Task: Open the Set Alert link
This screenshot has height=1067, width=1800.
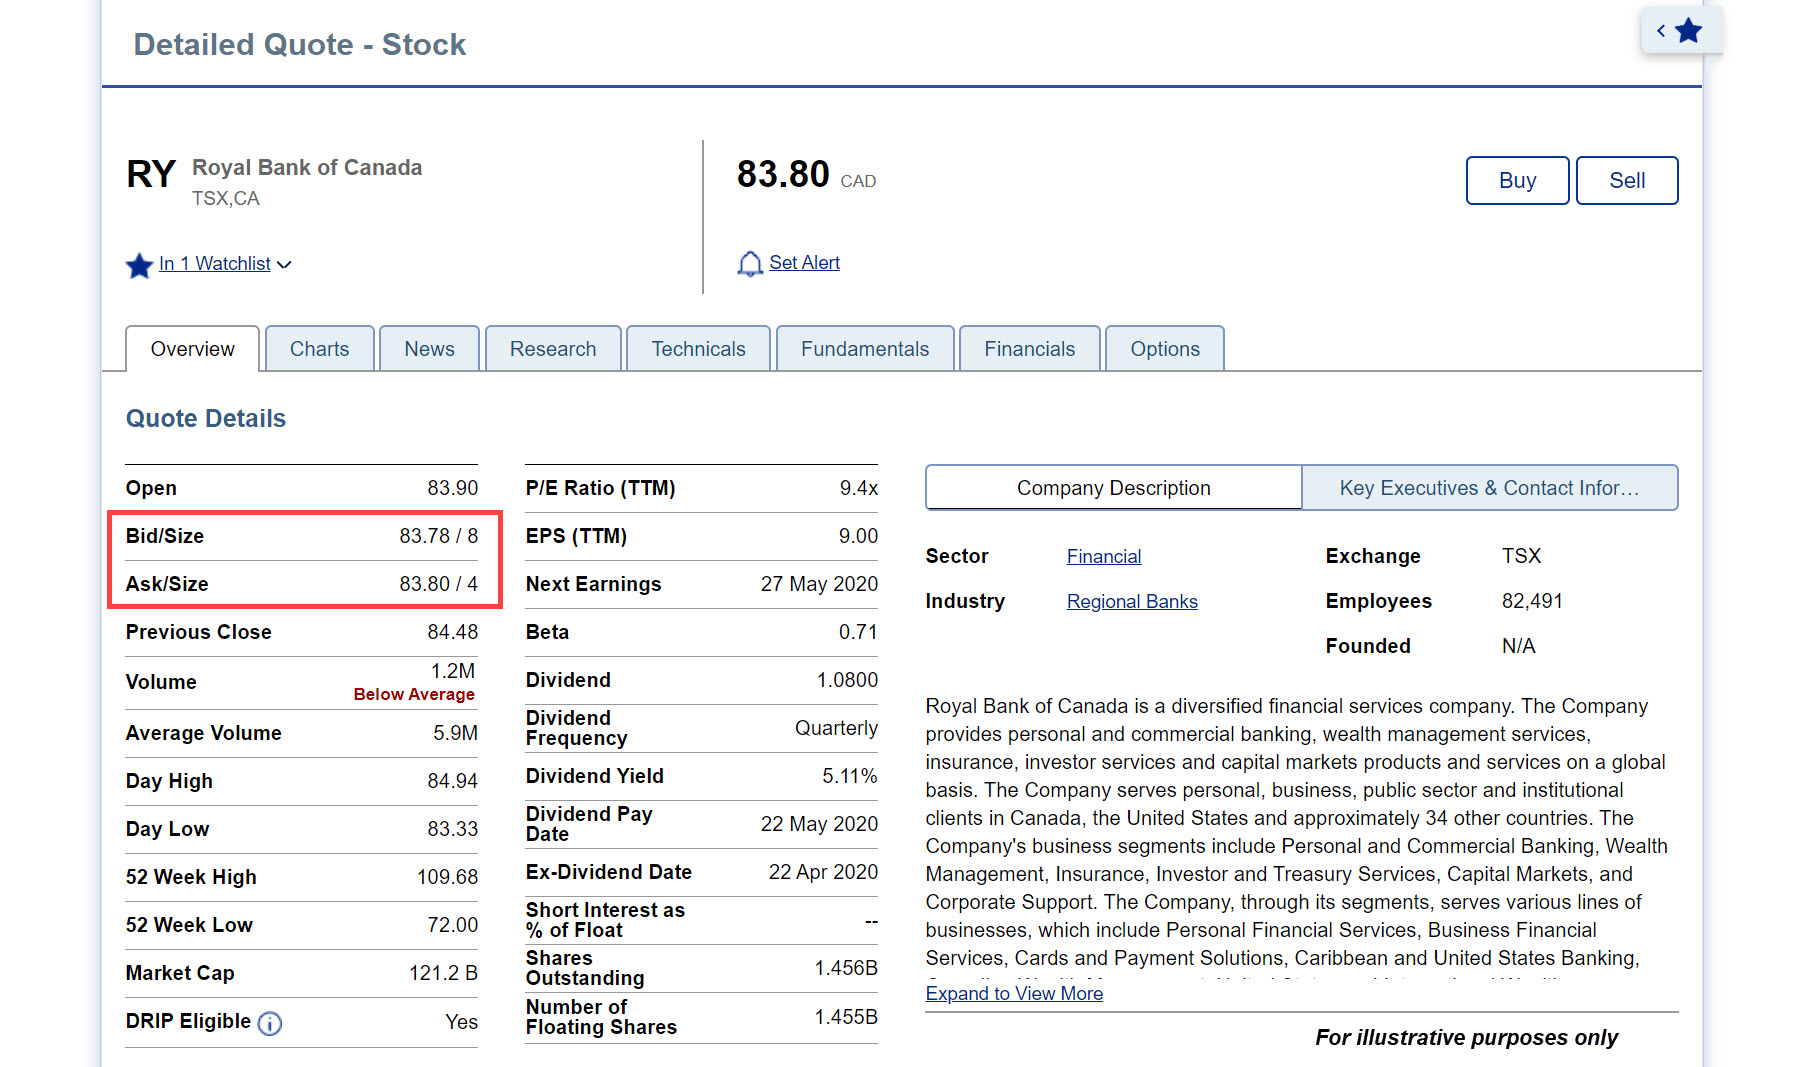Action: (x=804, y=263)
